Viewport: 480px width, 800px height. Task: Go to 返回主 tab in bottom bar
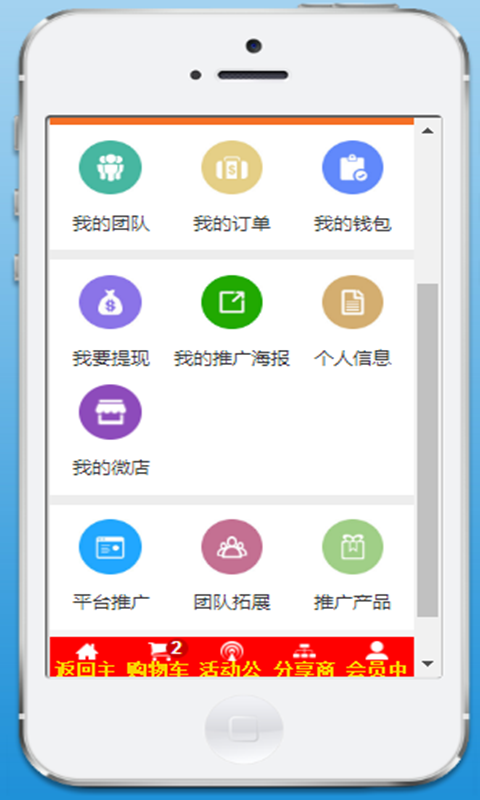click(87, 669)
